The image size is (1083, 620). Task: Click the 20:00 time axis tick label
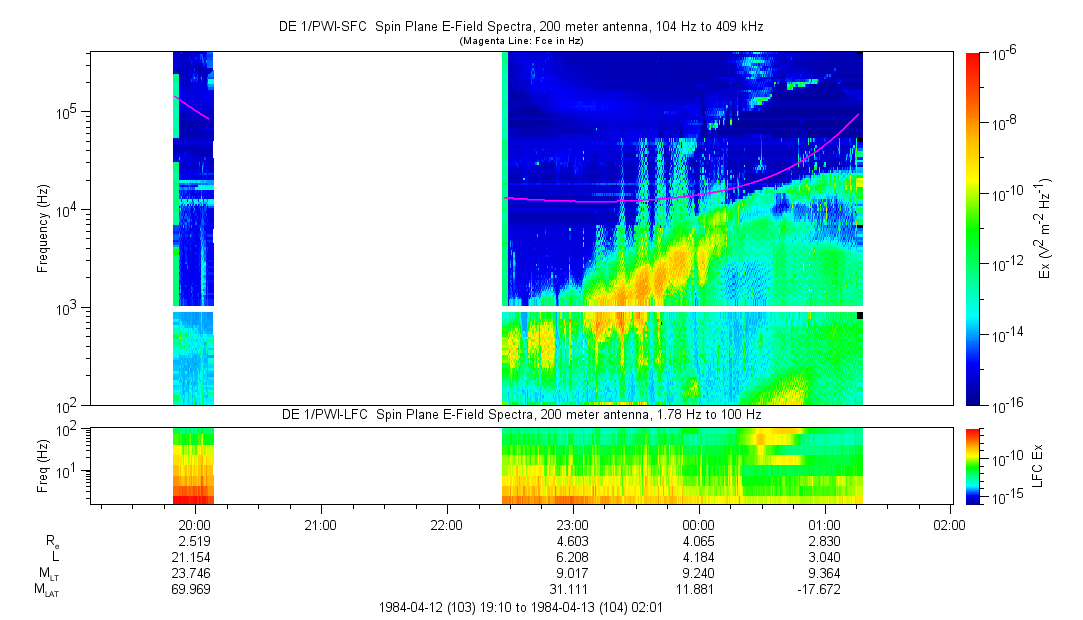(193, 524)
